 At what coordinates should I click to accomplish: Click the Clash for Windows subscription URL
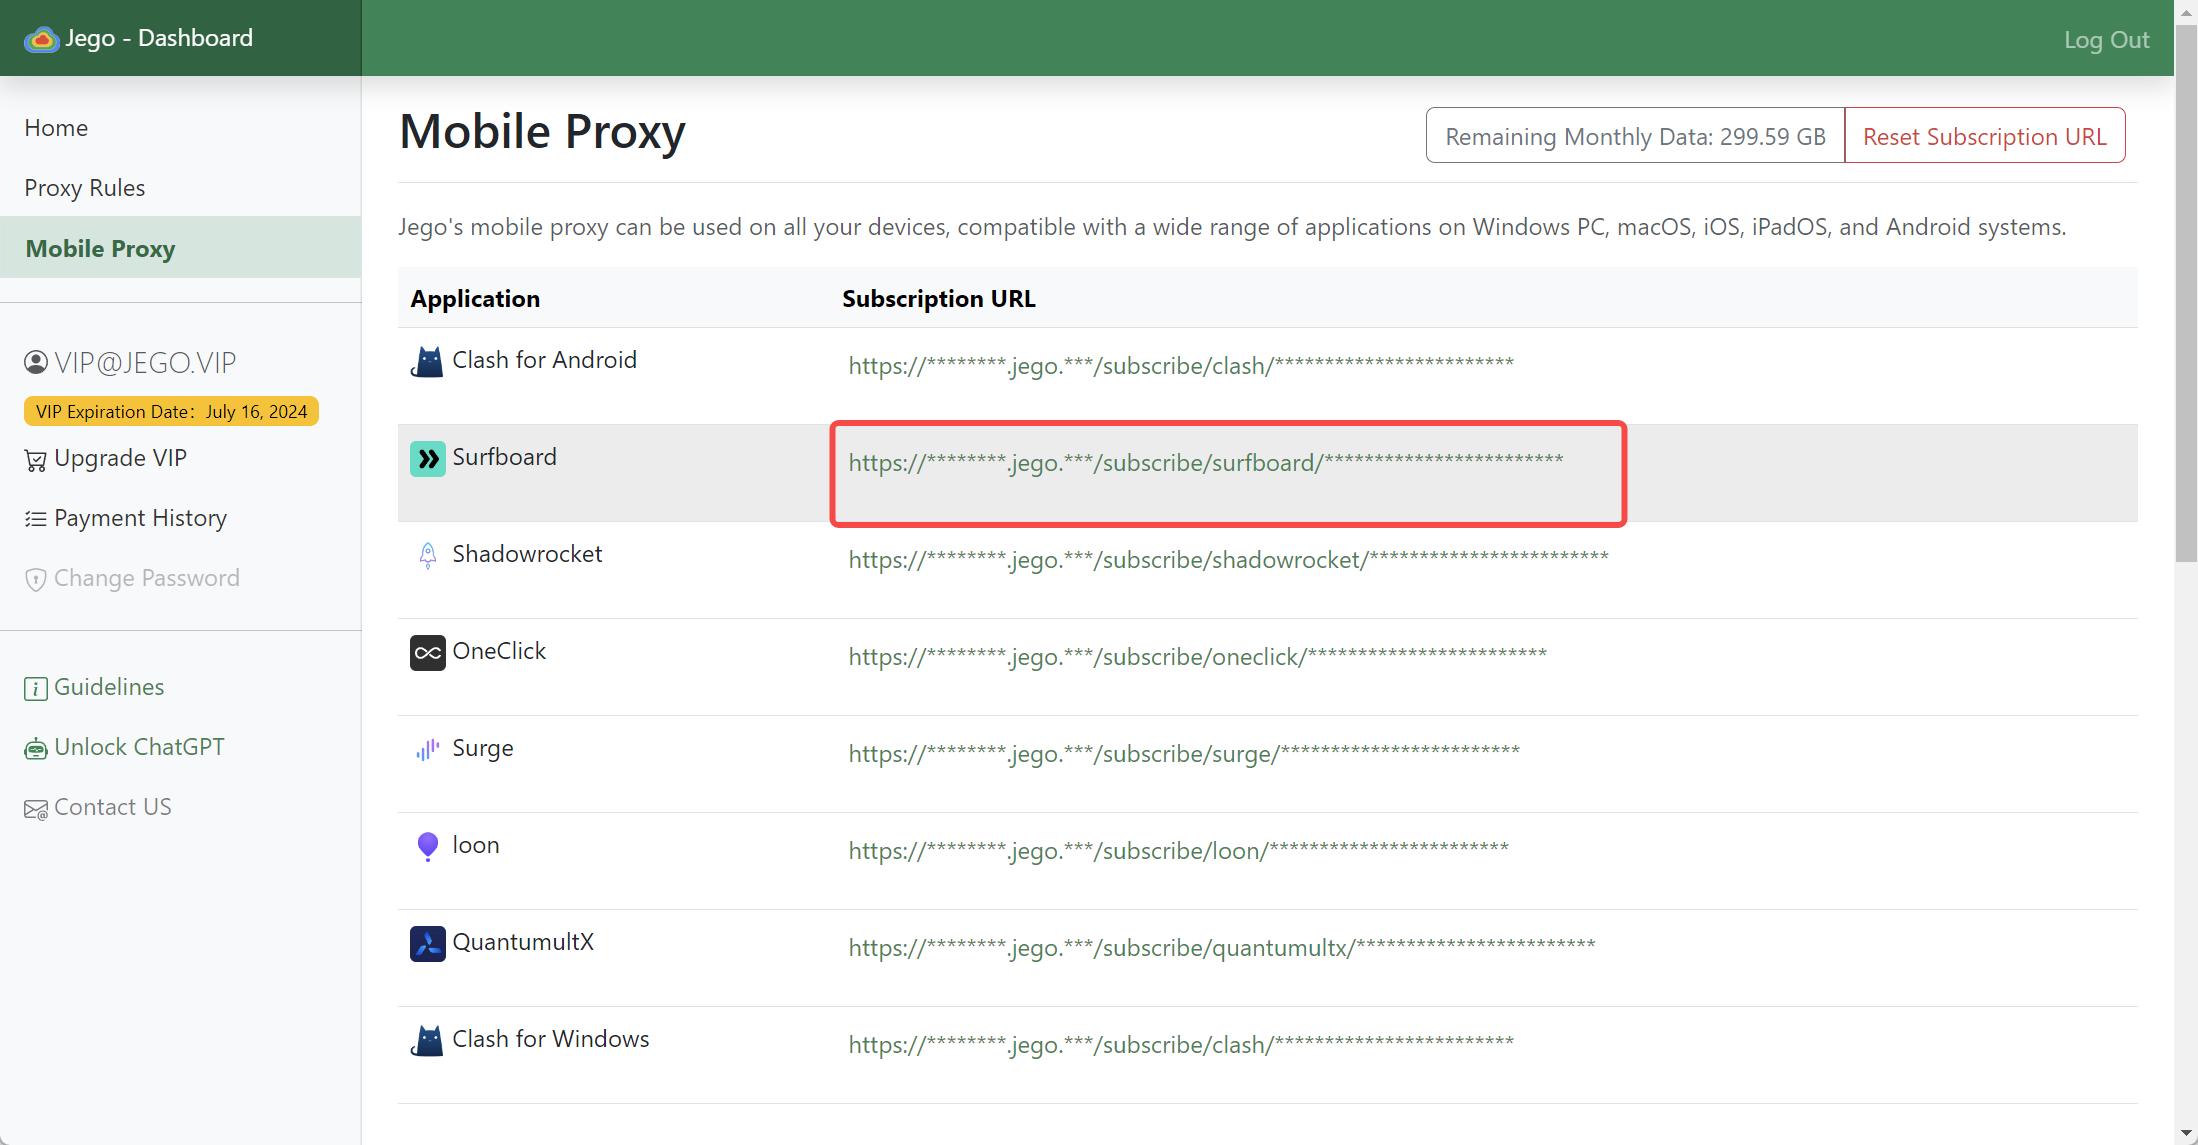pos(1180,1044)
